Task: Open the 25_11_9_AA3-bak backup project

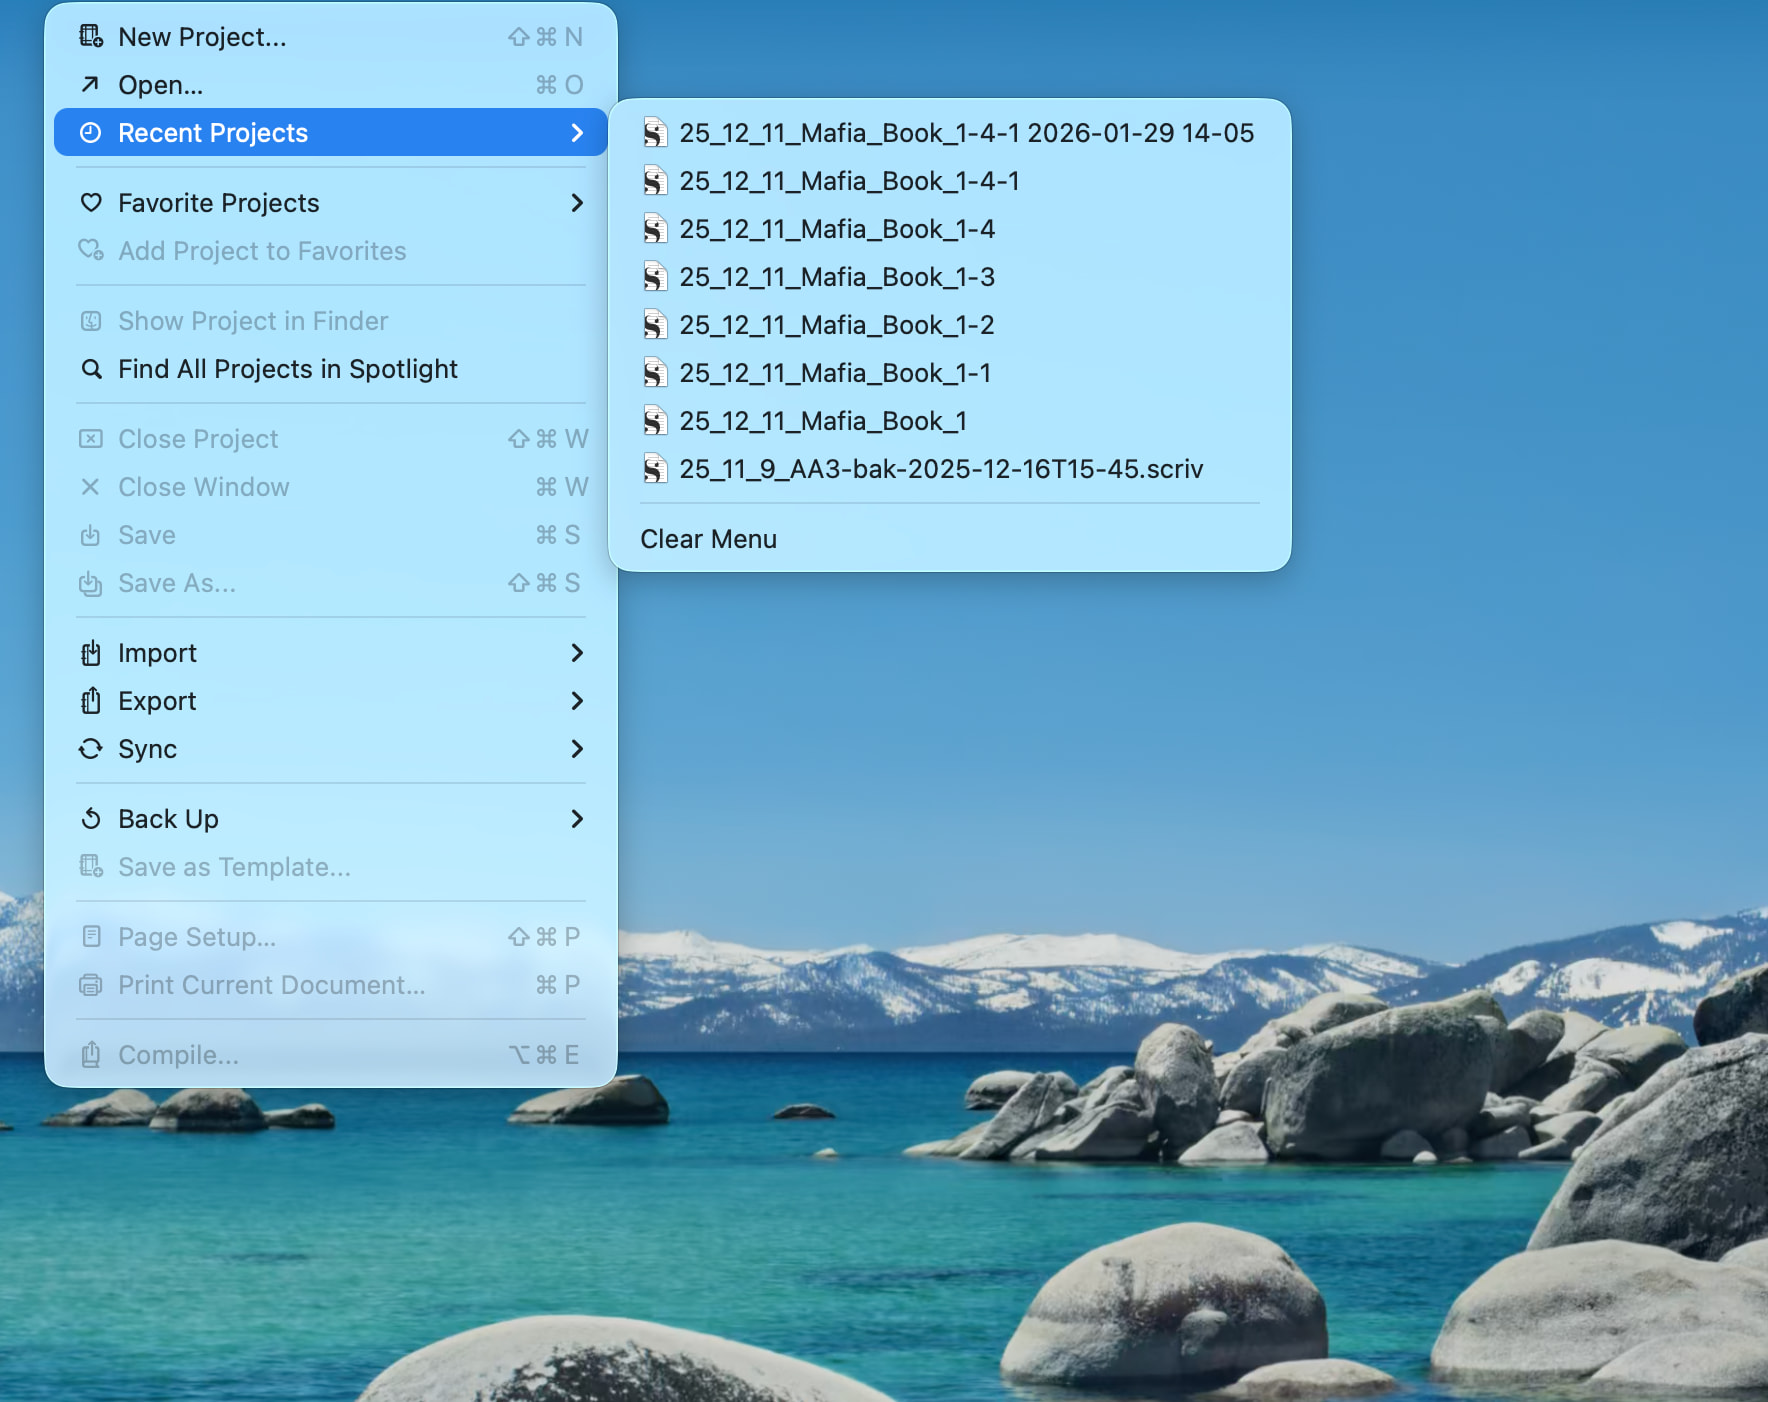Action: coord(940,469)
